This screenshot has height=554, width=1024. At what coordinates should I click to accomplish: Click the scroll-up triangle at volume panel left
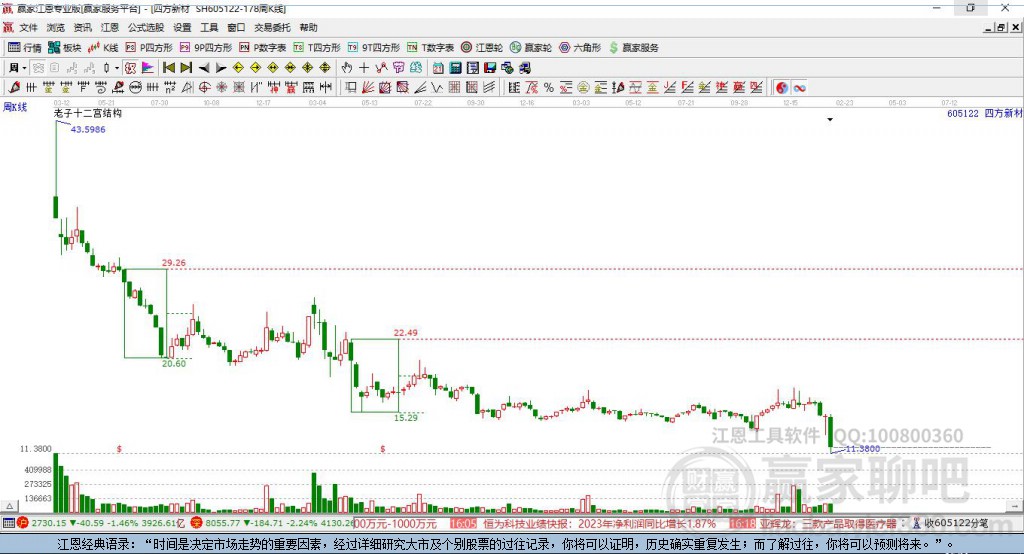[9, 506]
